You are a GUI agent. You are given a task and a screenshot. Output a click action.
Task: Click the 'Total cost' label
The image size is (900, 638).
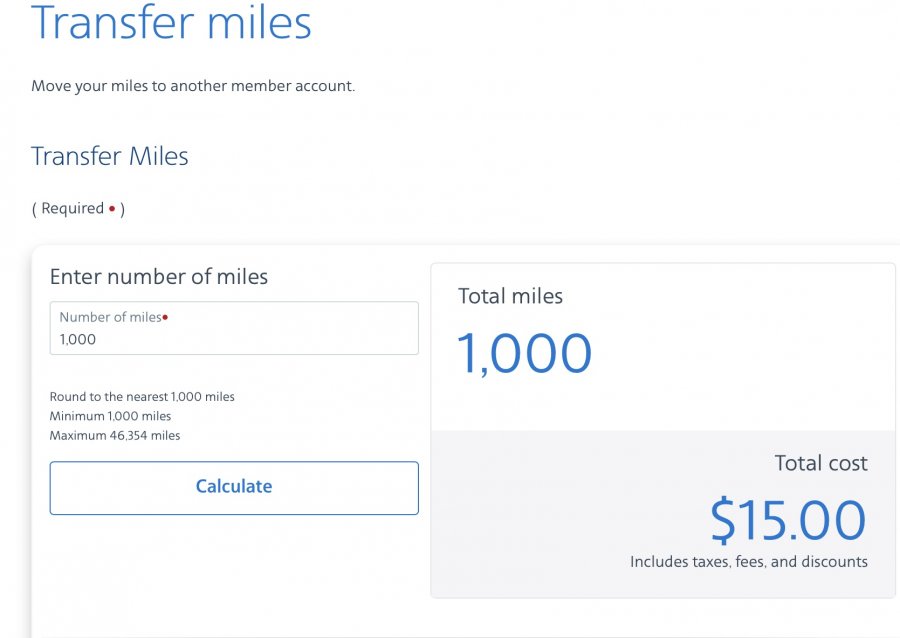(x=821, y=463)
